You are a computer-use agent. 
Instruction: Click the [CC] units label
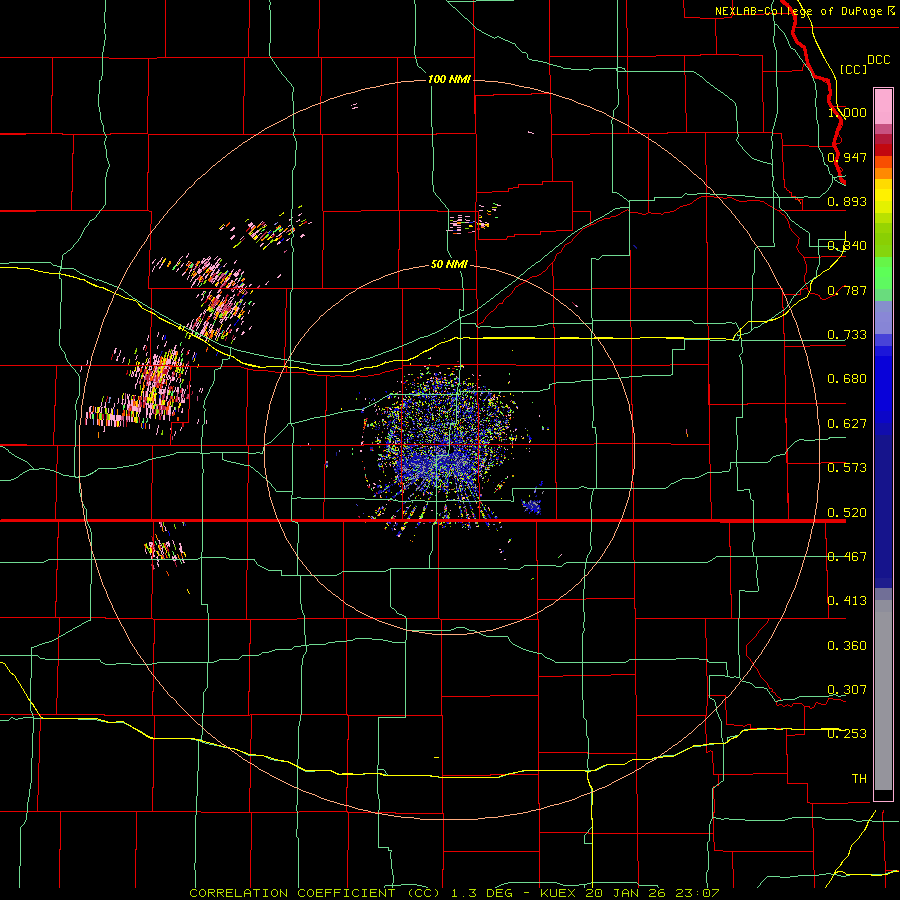point(854,69)
